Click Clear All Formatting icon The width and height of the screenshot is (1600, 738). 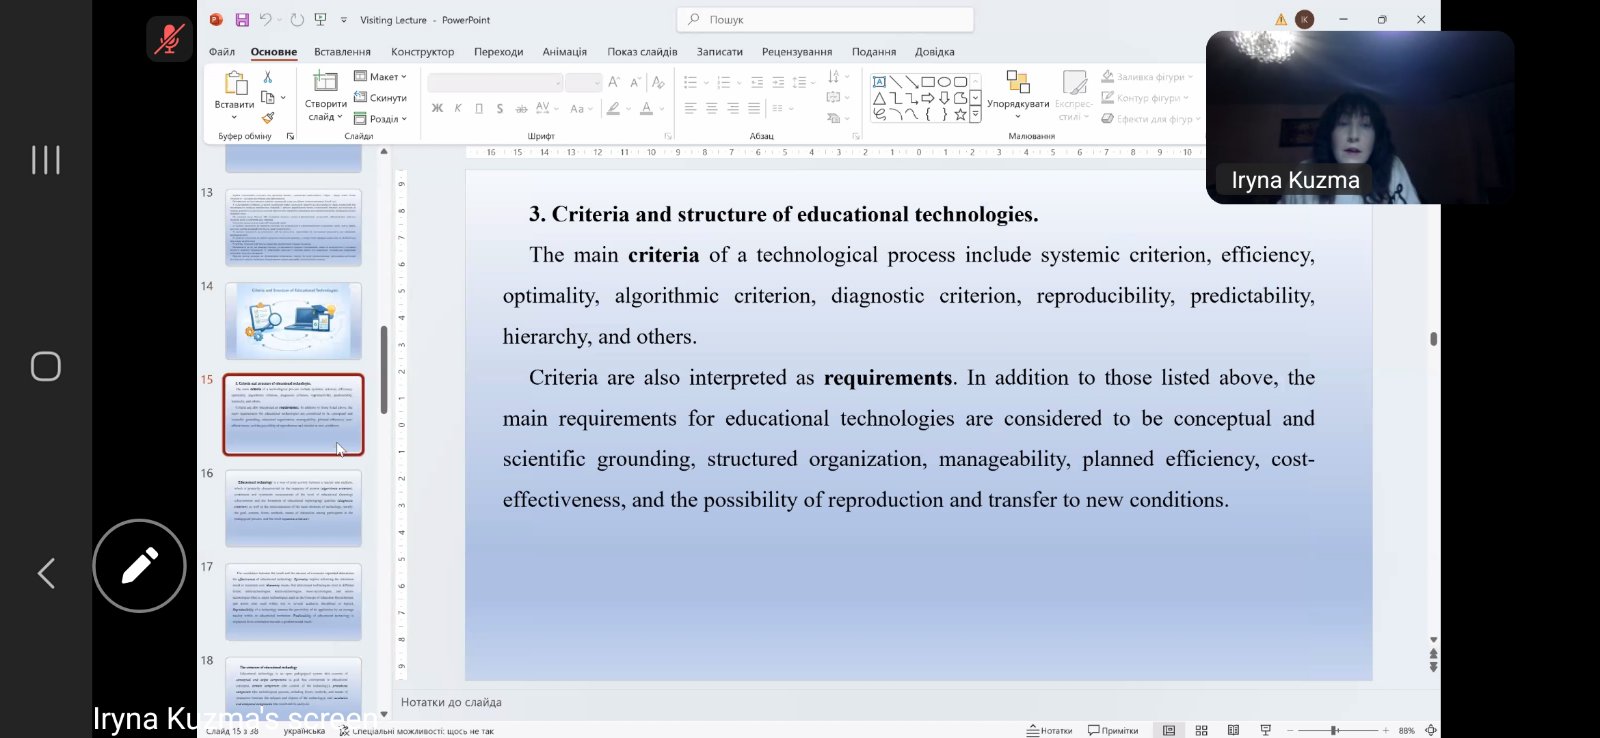tap(660, 82)
